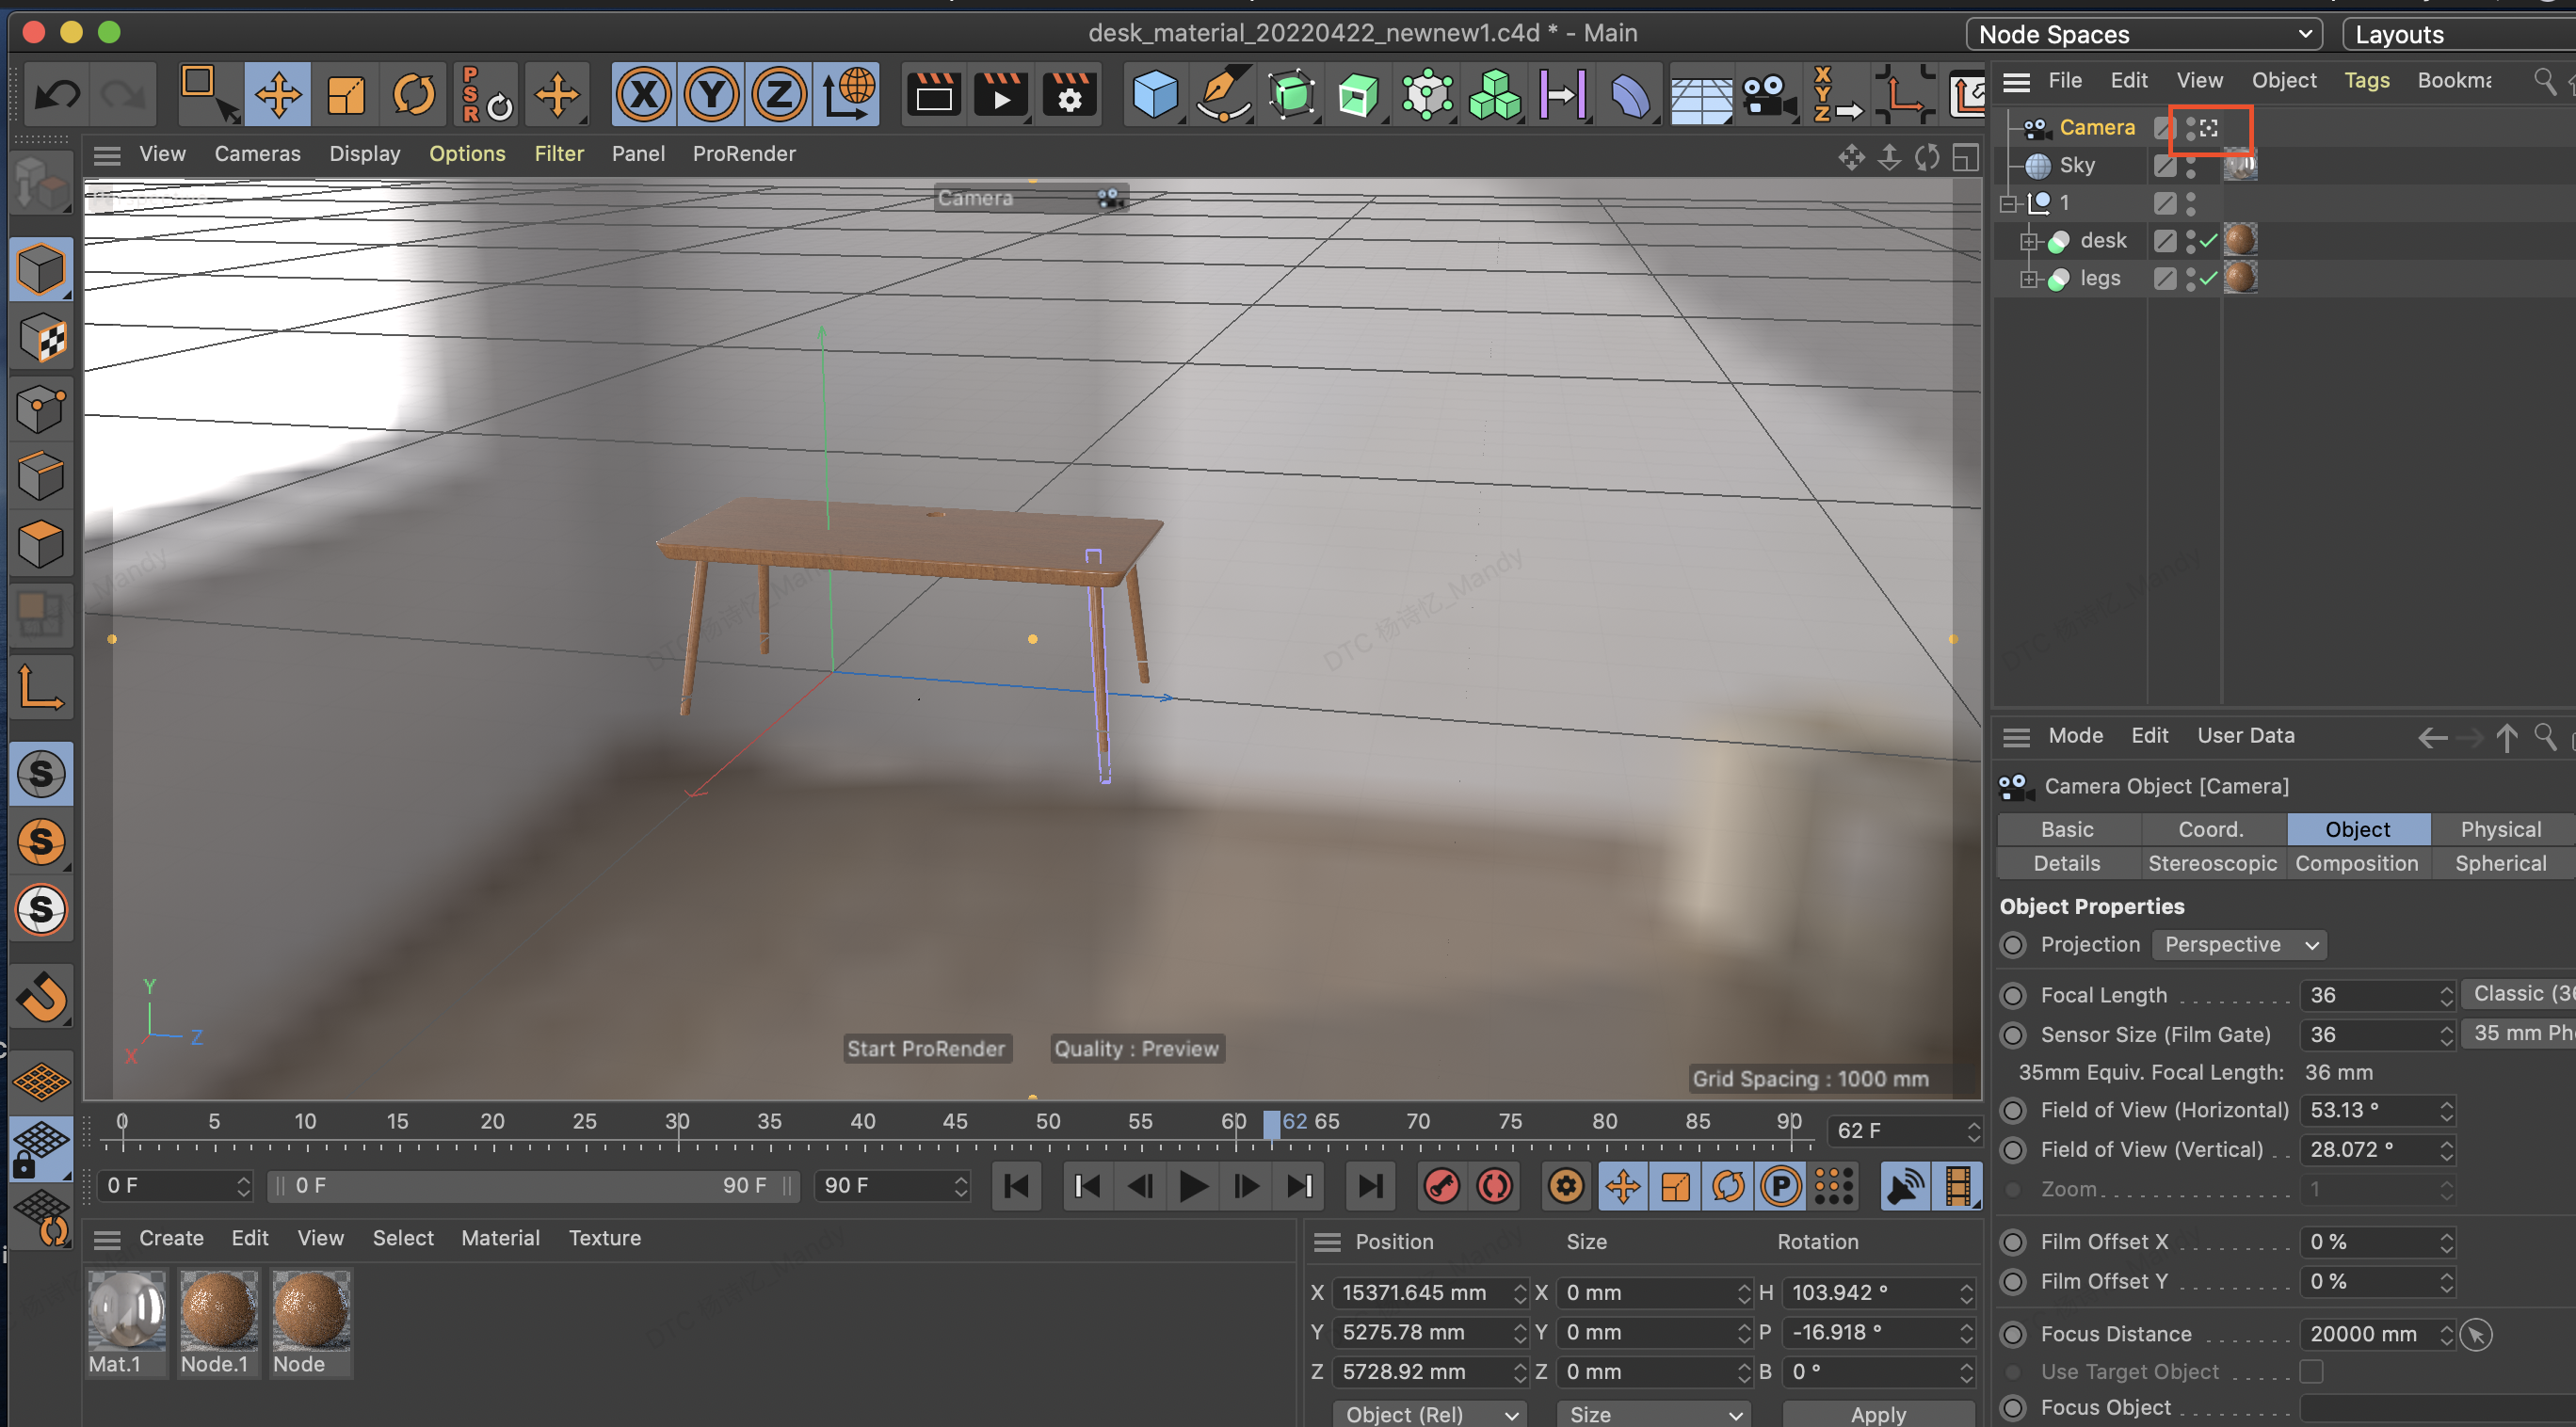
Task: Expand the desk object tree
Action: tap(2029, 241)
